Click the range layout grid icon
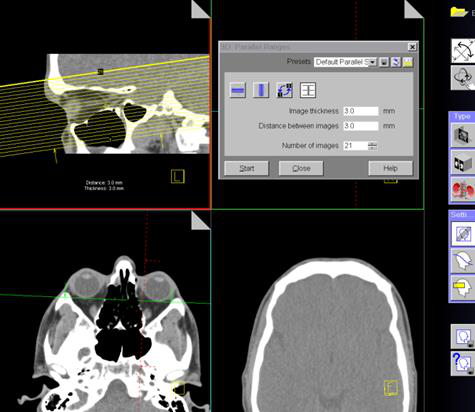 (308, 90)
